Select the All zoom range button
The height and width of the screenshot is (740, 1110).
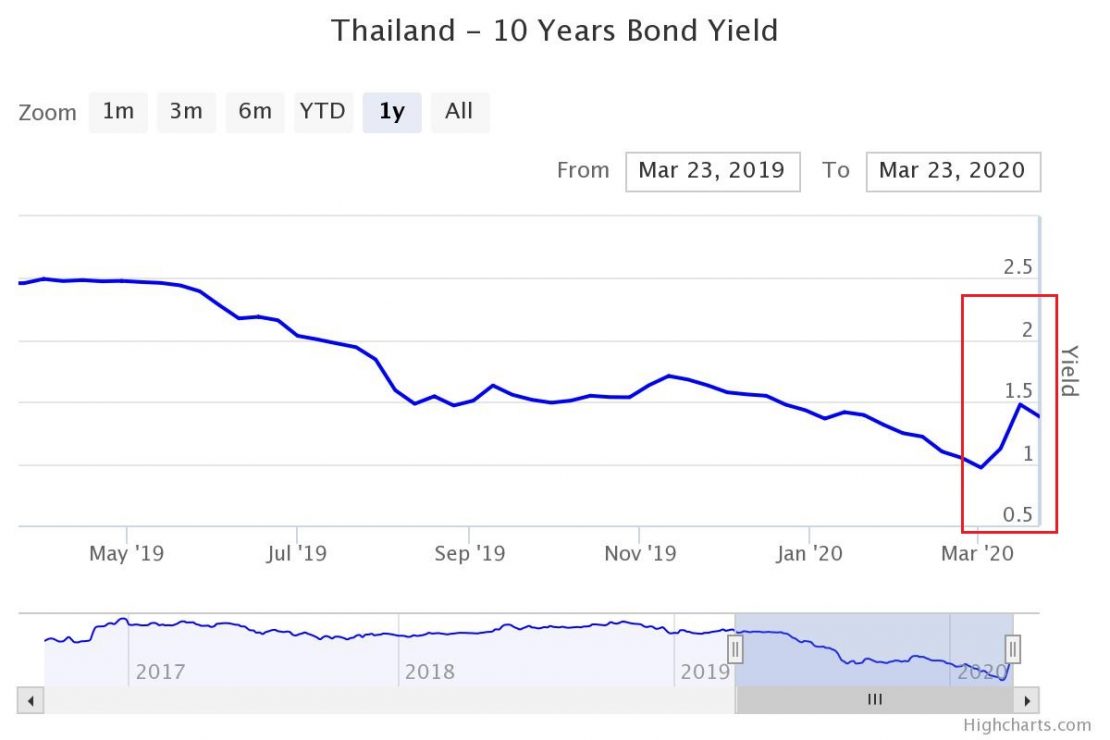(459, 112)
